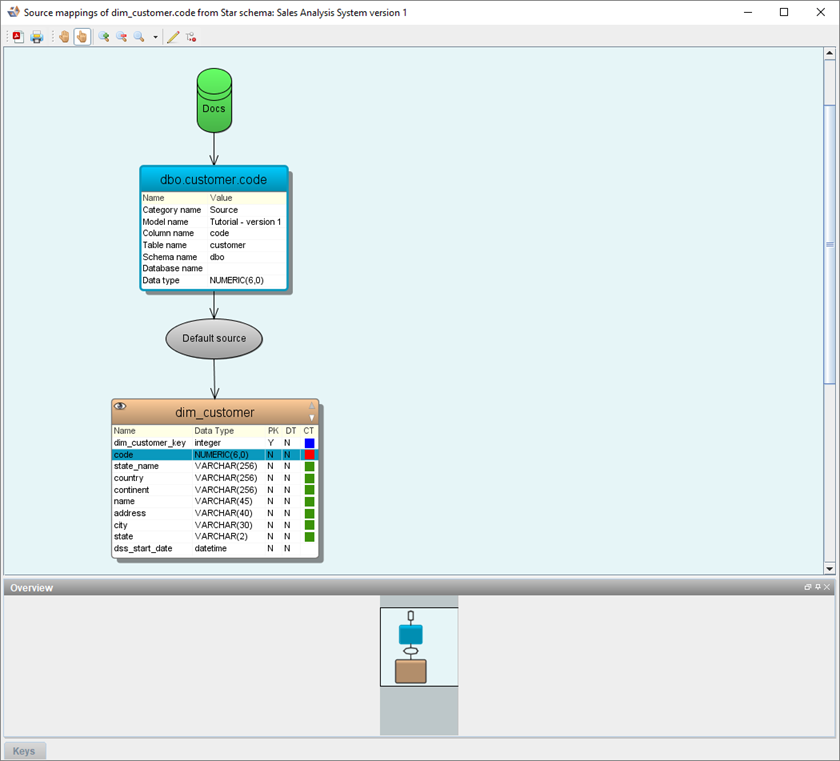Click the plain magnifier zoom icon
Screen dimensions: 840x761
coord(139,37)
